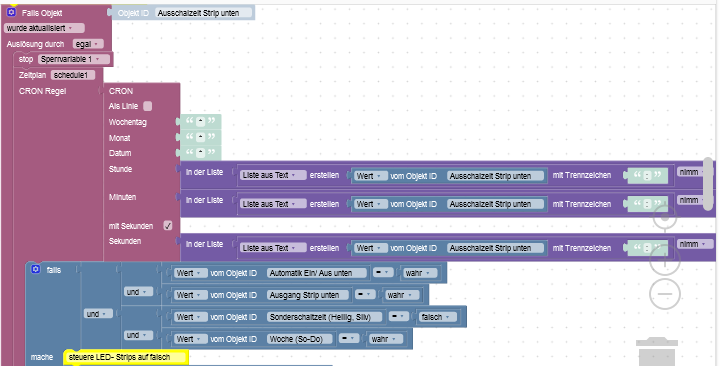Click the CRON Regel label
This screenshot has width=721, height=366.
click(42, 91)
